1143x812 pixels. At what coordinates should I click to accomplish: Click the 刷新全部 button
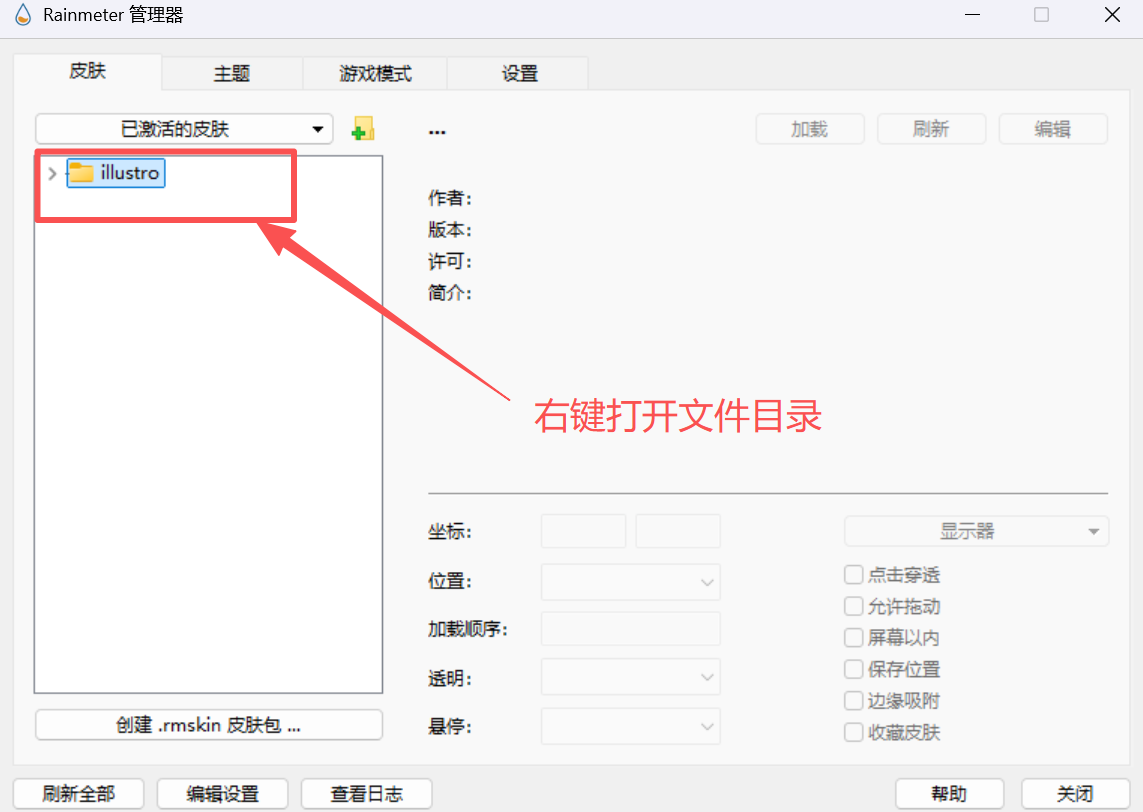79,794
